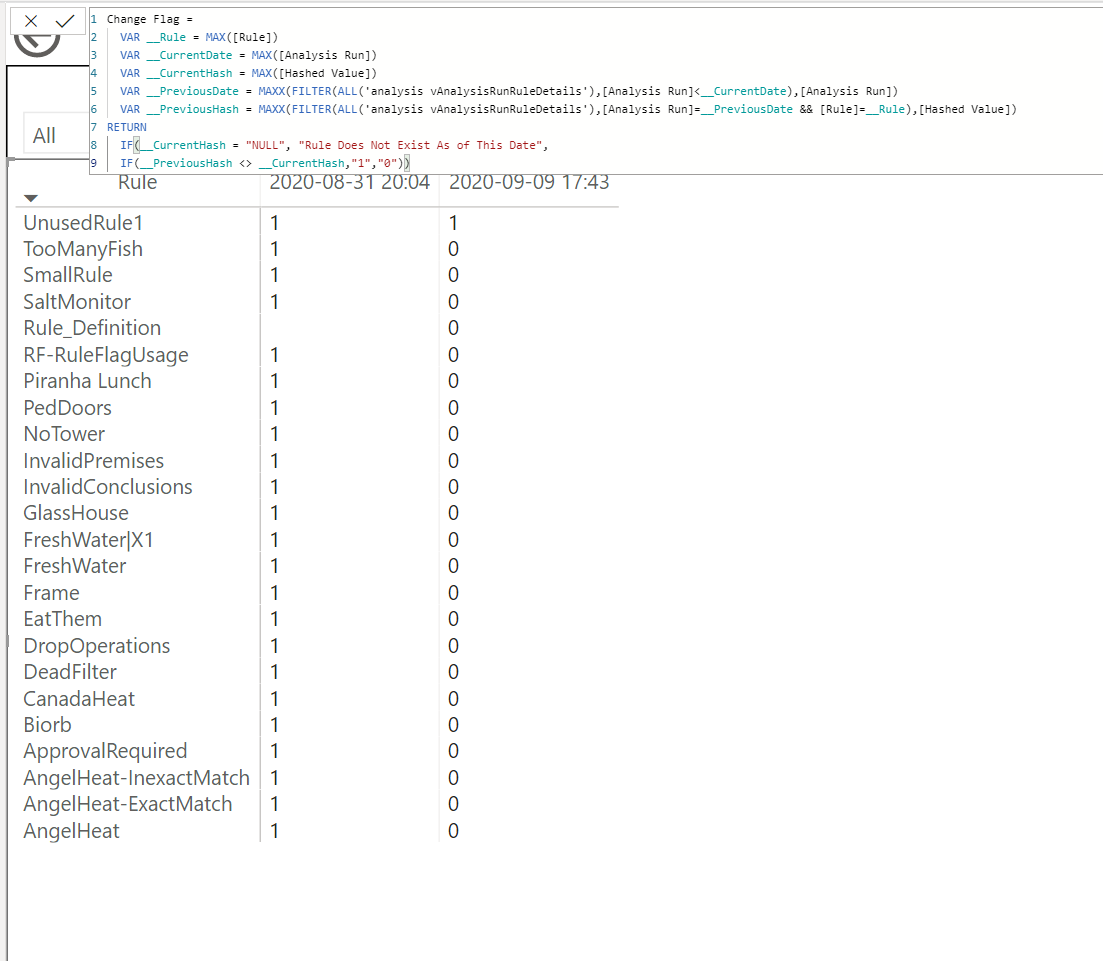Viewport: 1103px width, 961px height.
Task: Click AngelHeat value 0 under 2020-09-09
Action: pos(454,831)
